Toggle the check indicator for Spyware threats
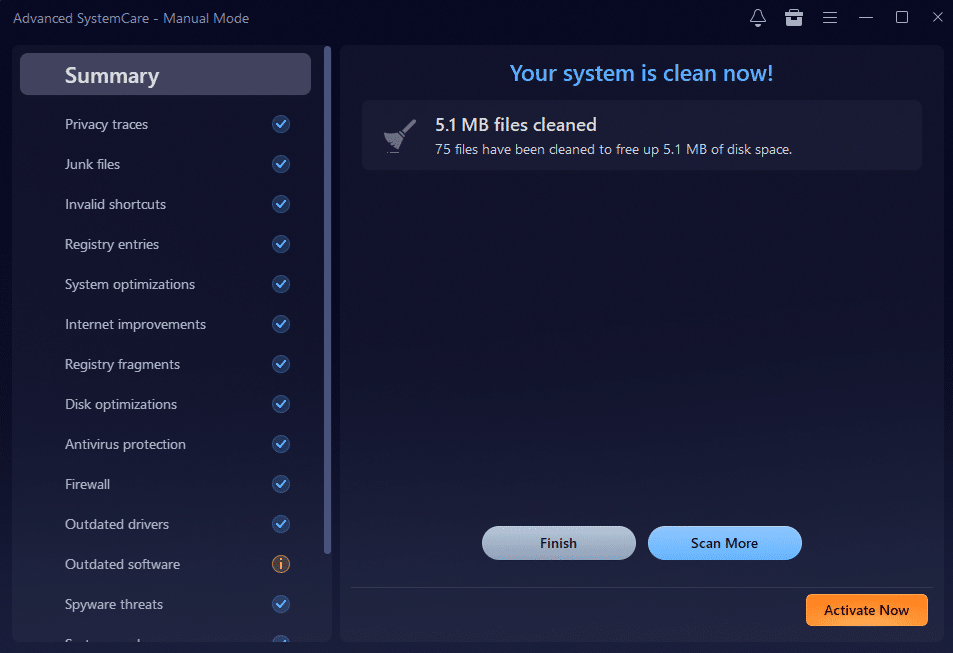Viewport: 953px width, 653px height. point(281,604)
